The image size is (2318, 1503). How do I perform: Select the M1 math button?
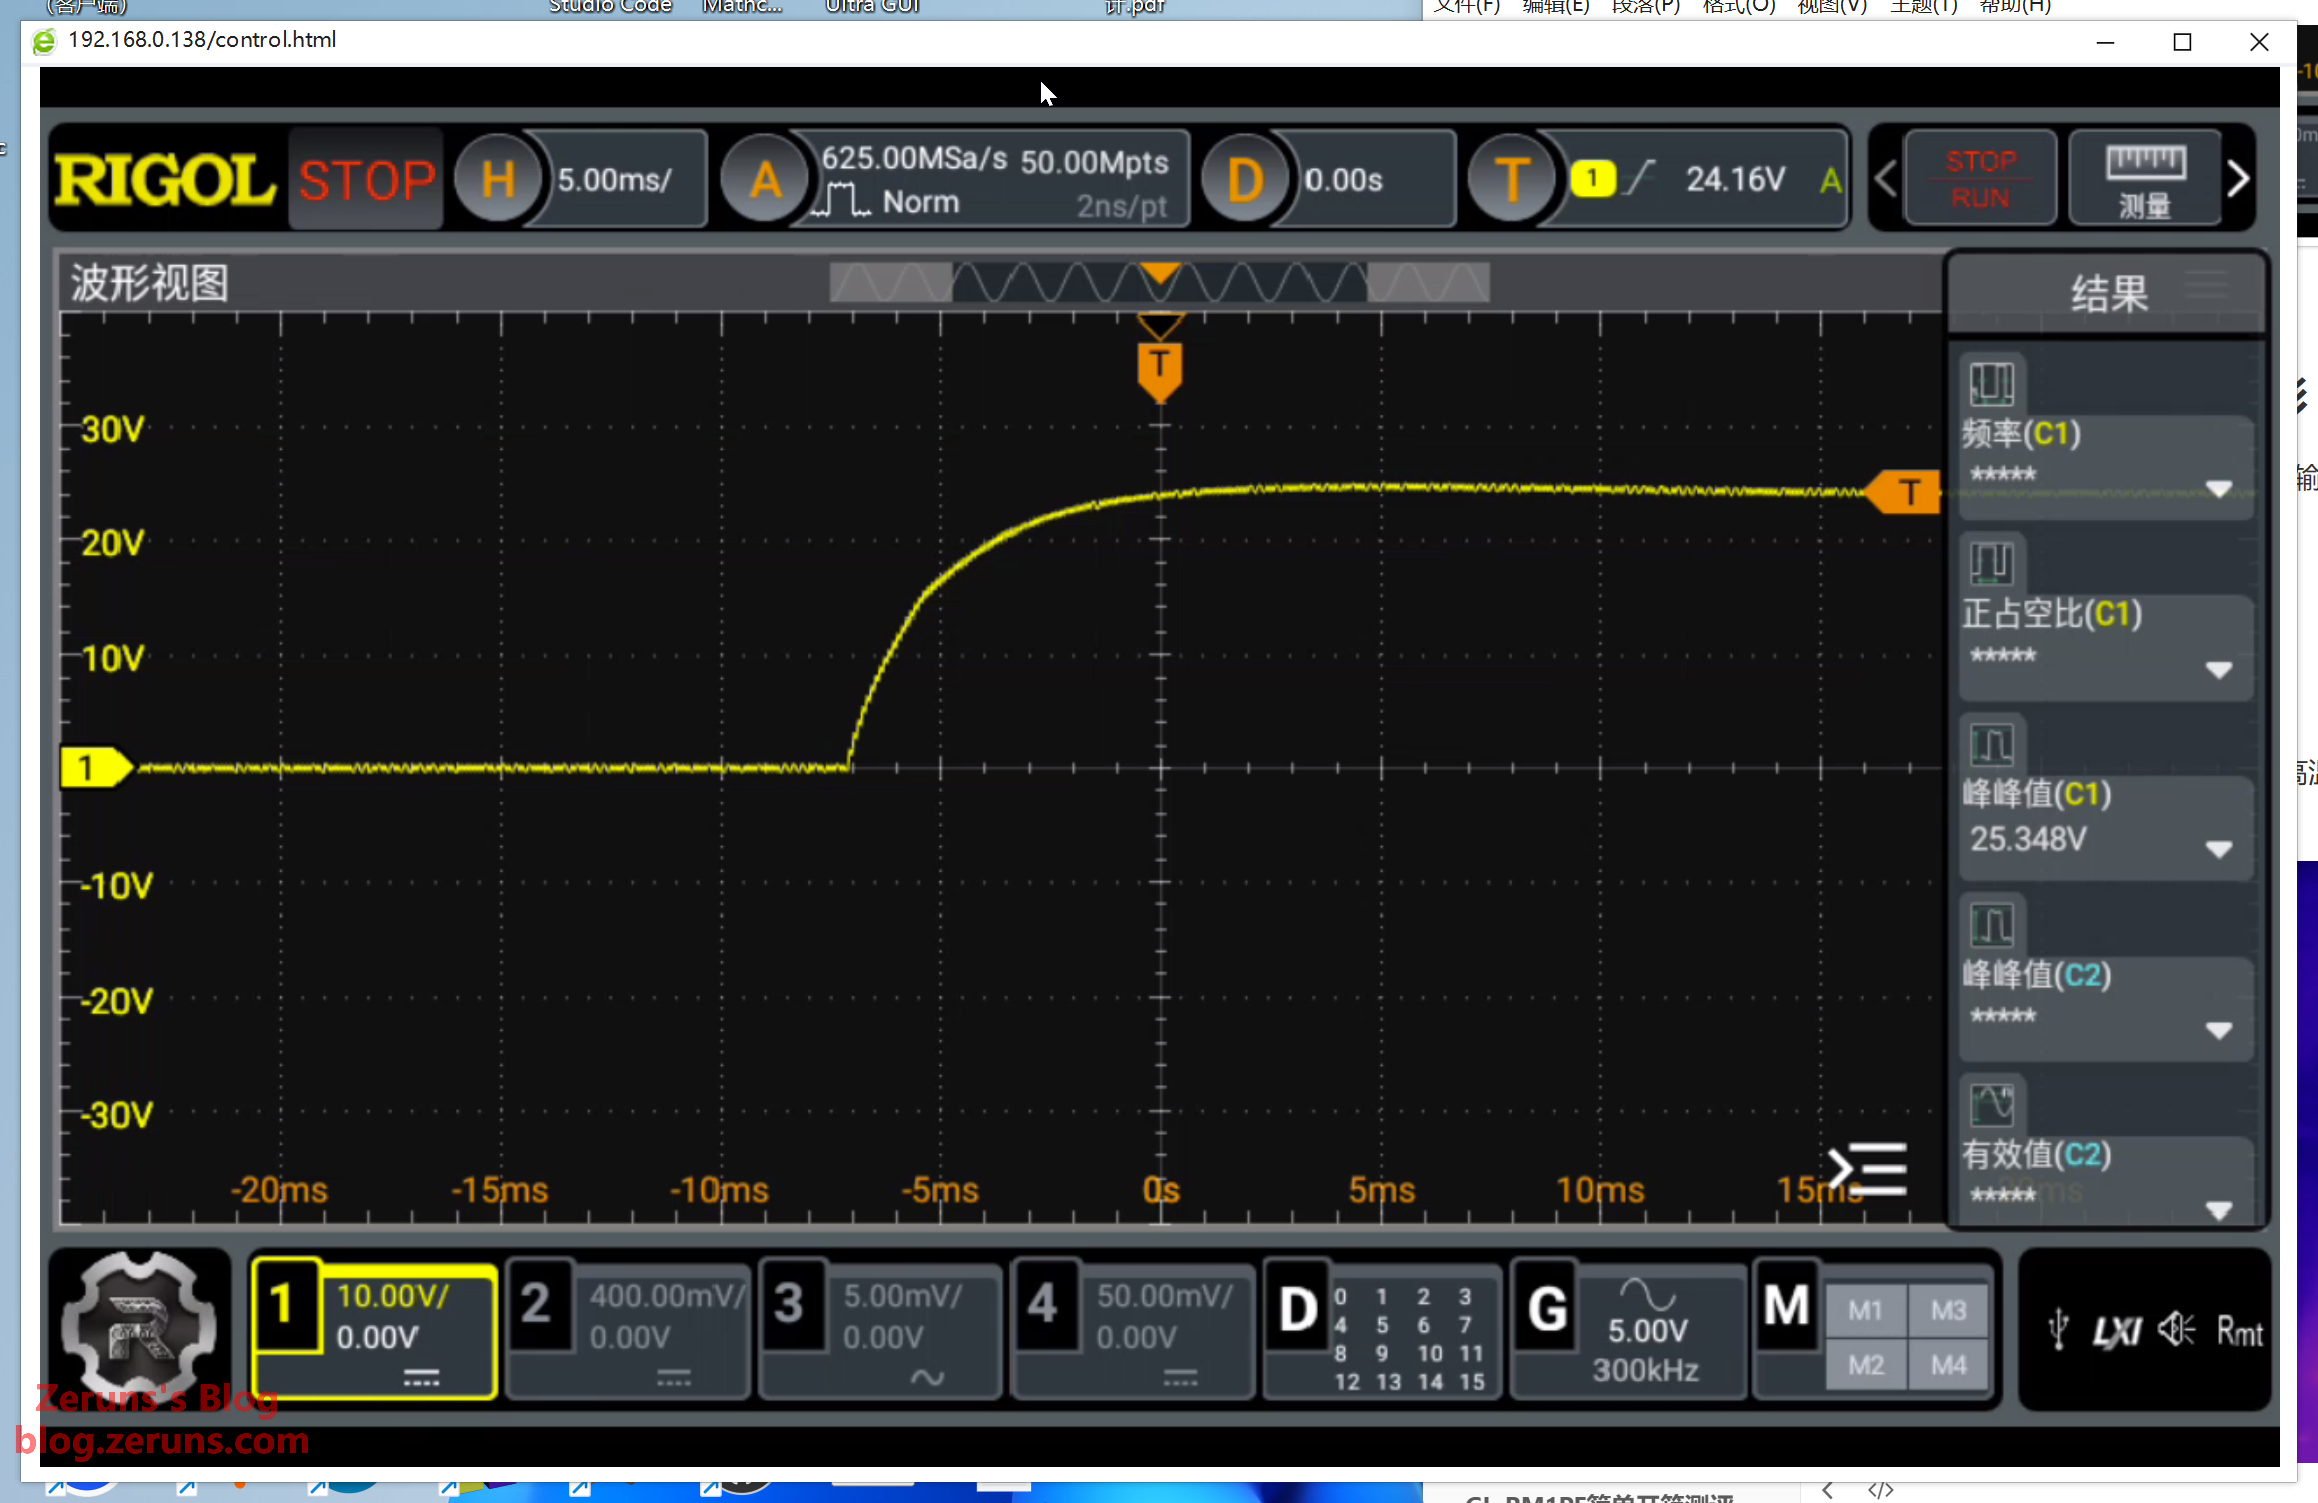[x=1865, y=1310]
